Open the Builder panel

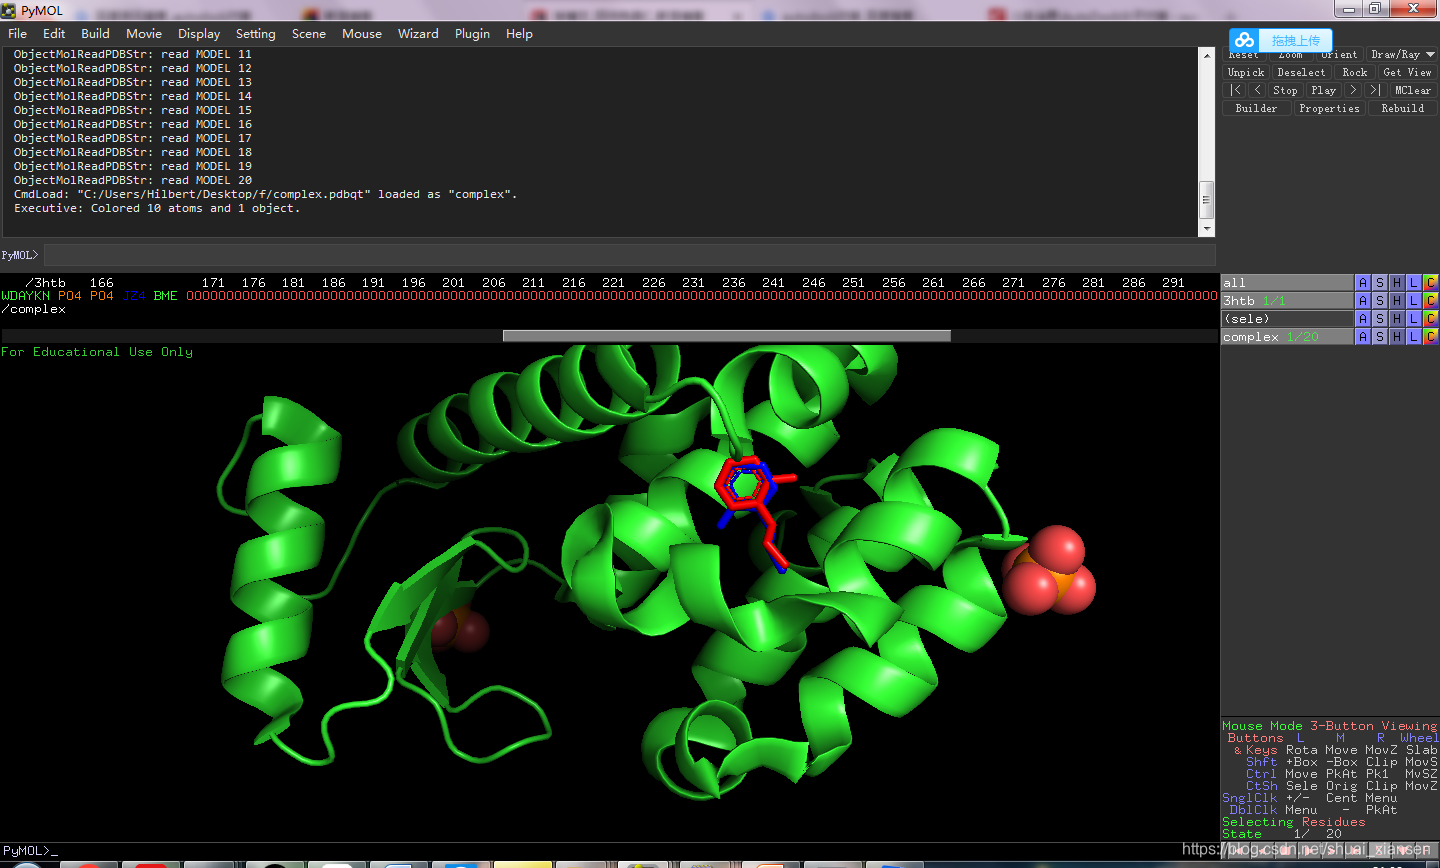coord(1256,108)
